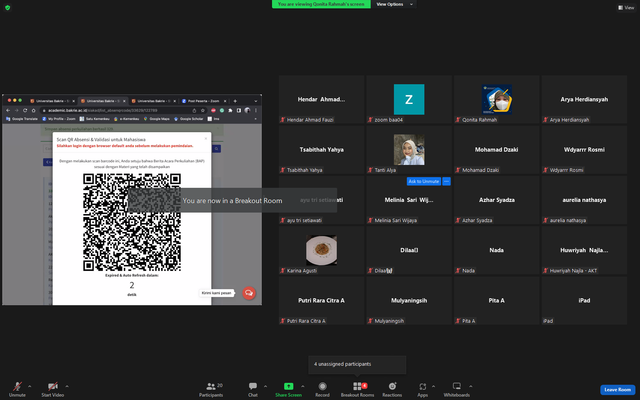The width and height of the screenshot is (640, 400).
Task: Open Google Maps bookmark
Action: [156, 119]
